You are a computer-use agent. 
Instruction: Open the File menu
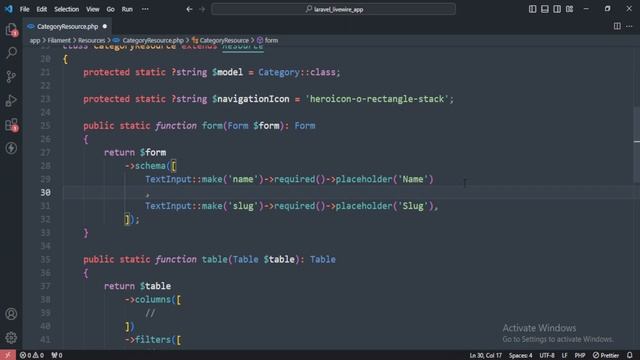[x=24, y=9]
